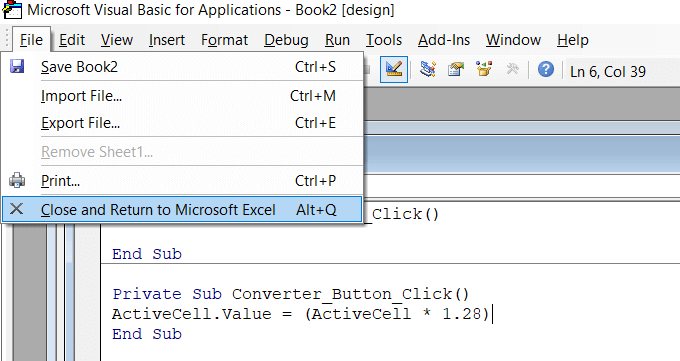680x361 pixels.
Task: Click the Toolbox toolbar icon
Action: (x=512, y=69)
